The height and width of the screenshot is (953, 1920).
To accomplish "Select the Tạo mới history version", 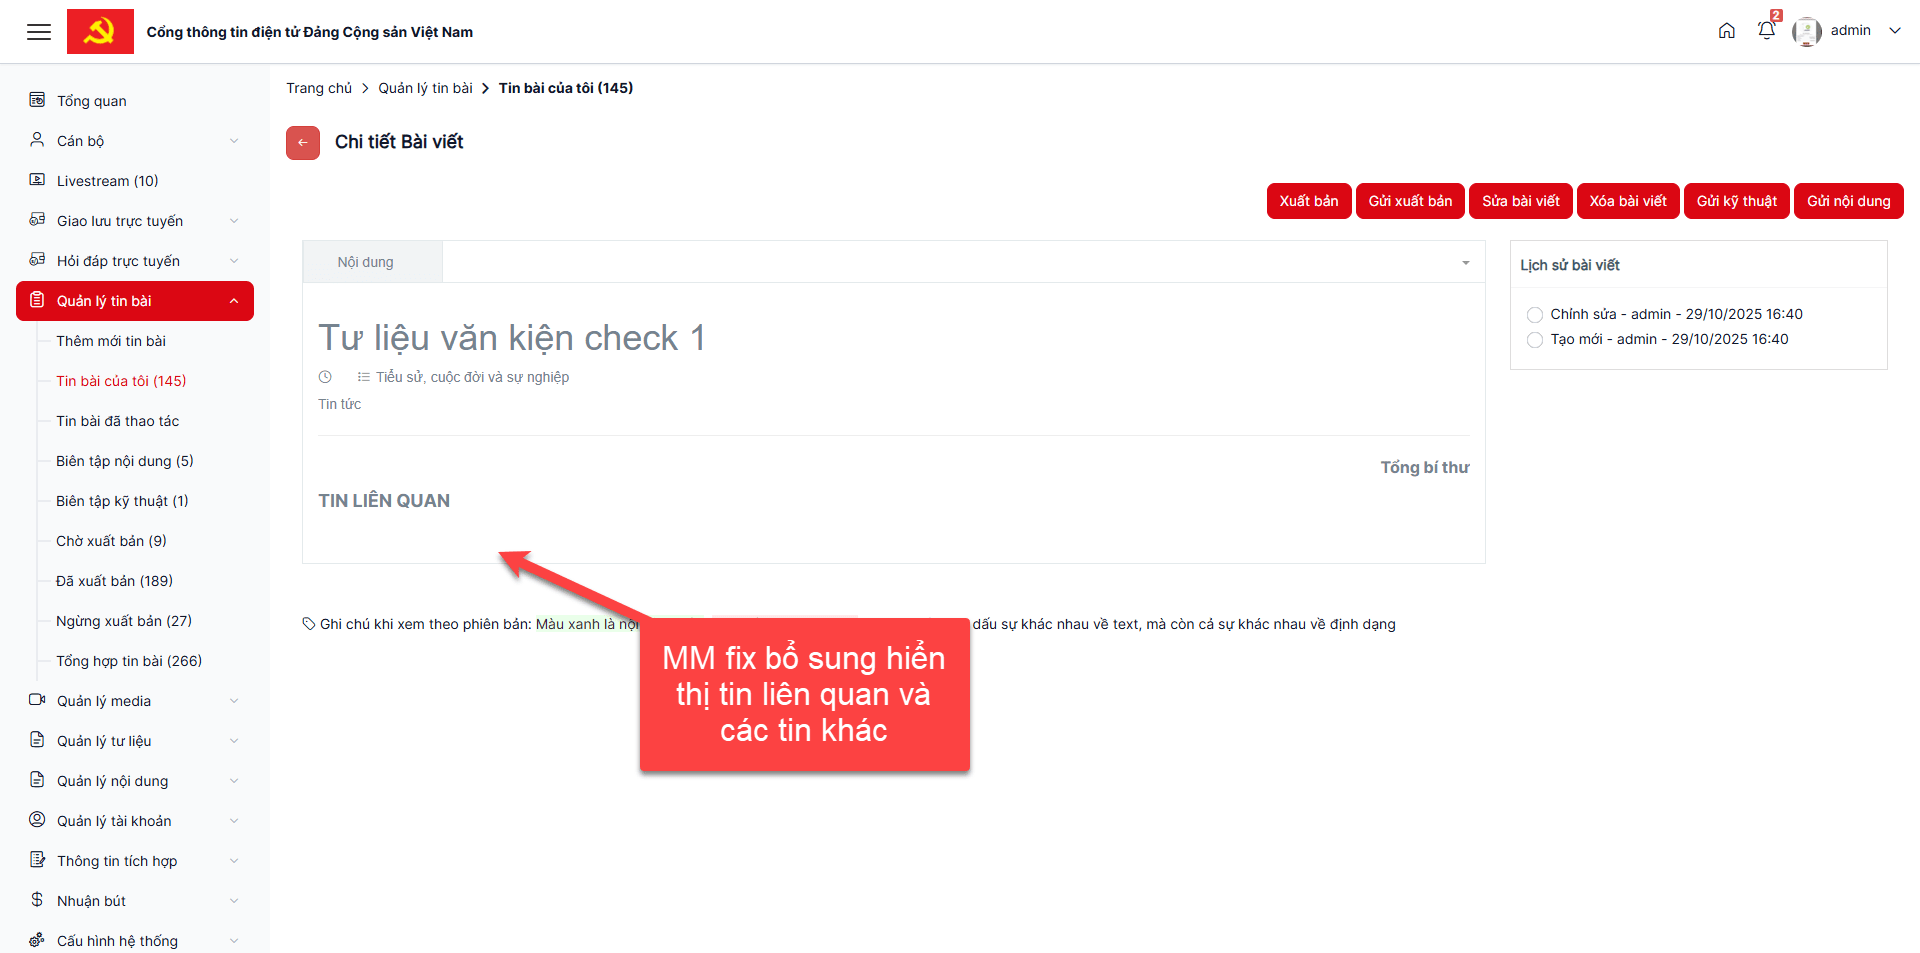I will (1535, 340).
